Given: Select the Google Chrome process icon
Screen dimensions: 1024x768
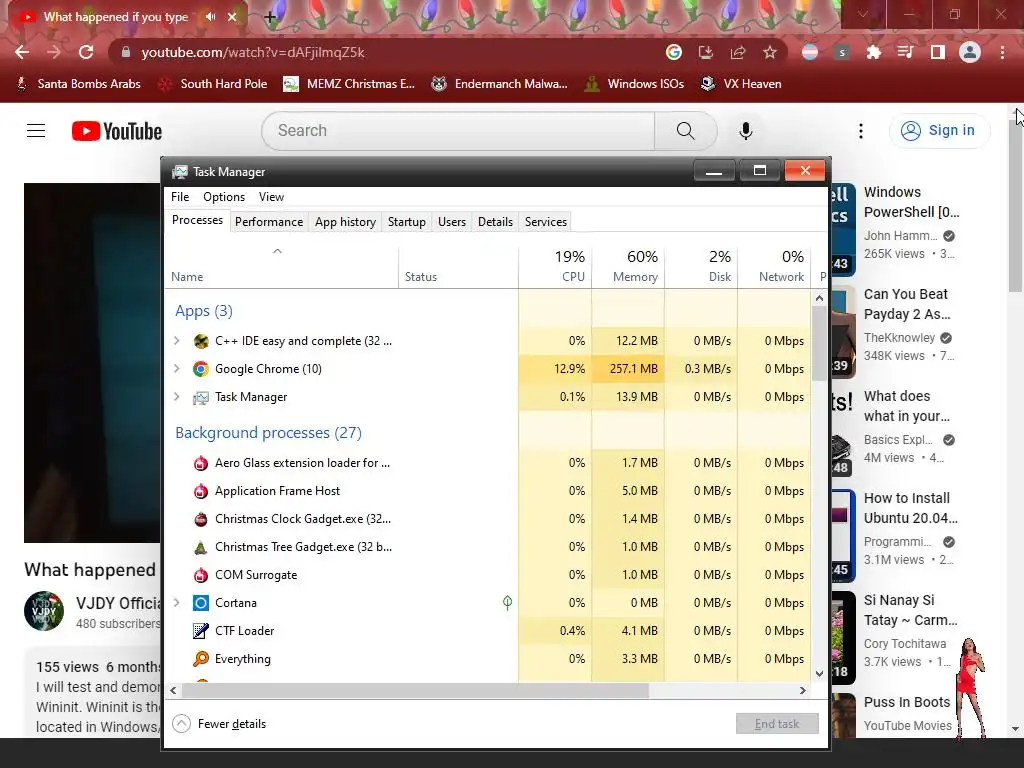Looking at the screenshot, I should (x=200, y=369).
